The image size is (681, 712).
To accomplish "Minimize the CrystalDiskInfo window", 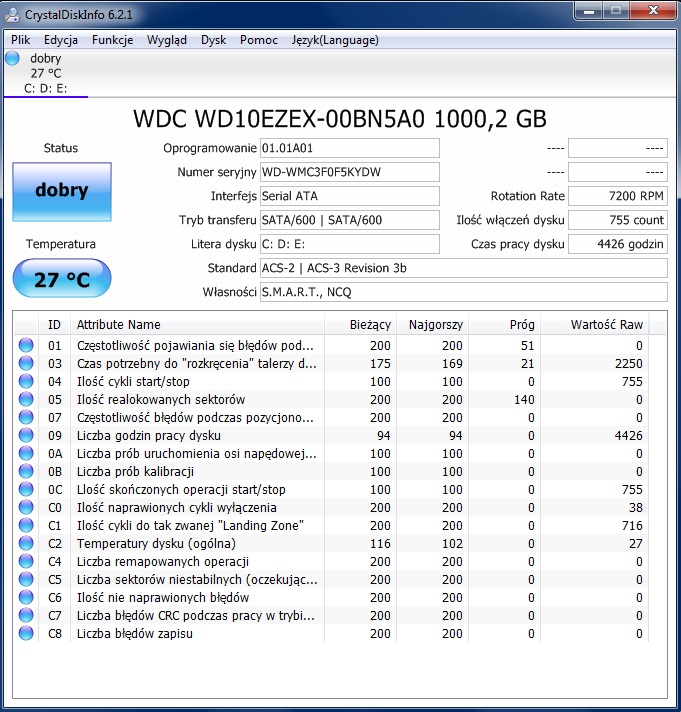I will tap(589, 11).
